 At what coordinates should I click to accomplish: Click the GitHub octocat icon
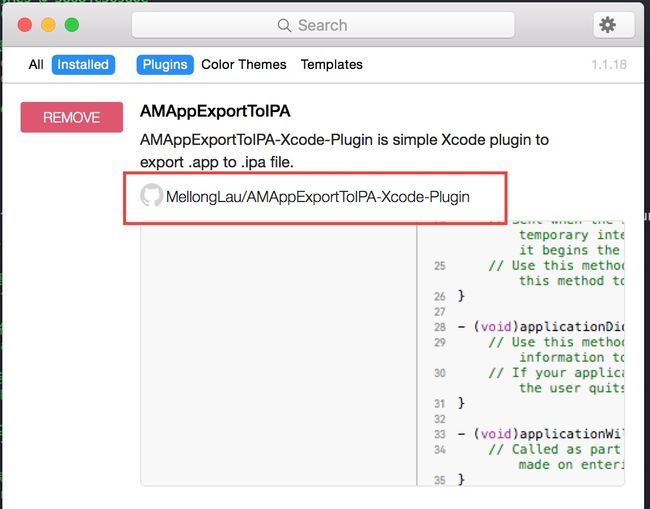click(151, 195)
